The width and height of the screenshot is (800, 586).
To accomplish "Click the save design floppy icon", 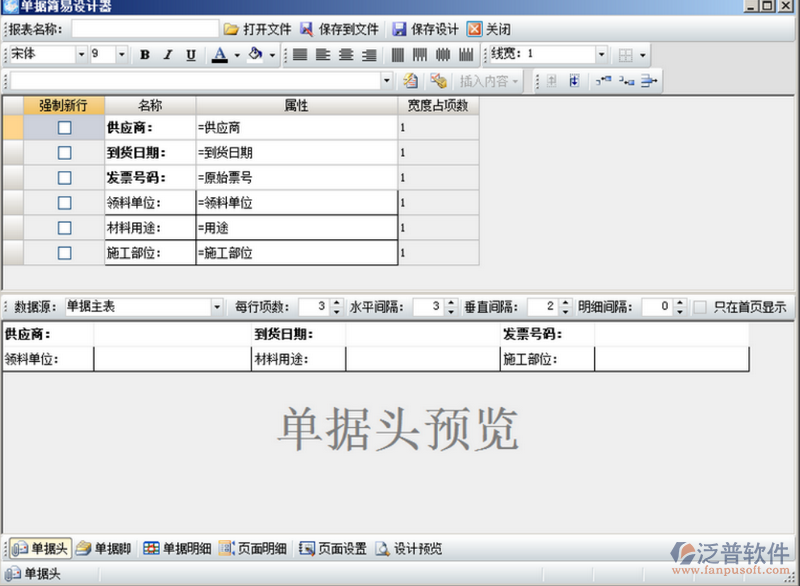I will pyautogui.click(x=399, y=30).
